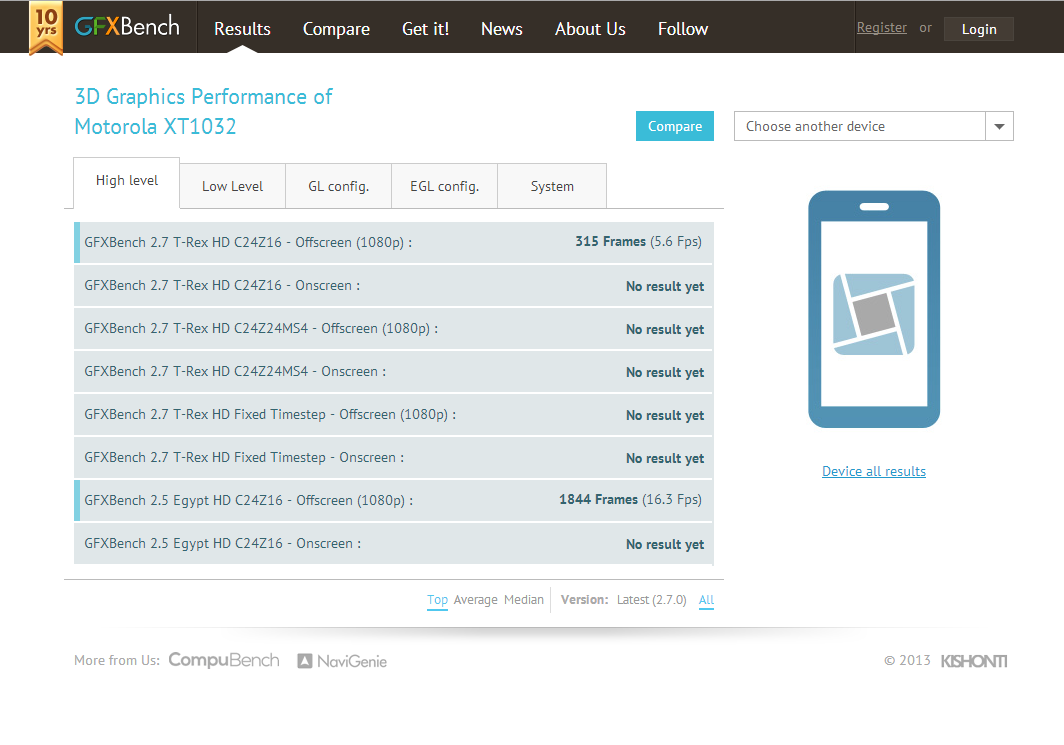This screenshot has height=745, width=1064.
Task: Click the 315 Frames (5.6 Fps) result
Action: 639,242
